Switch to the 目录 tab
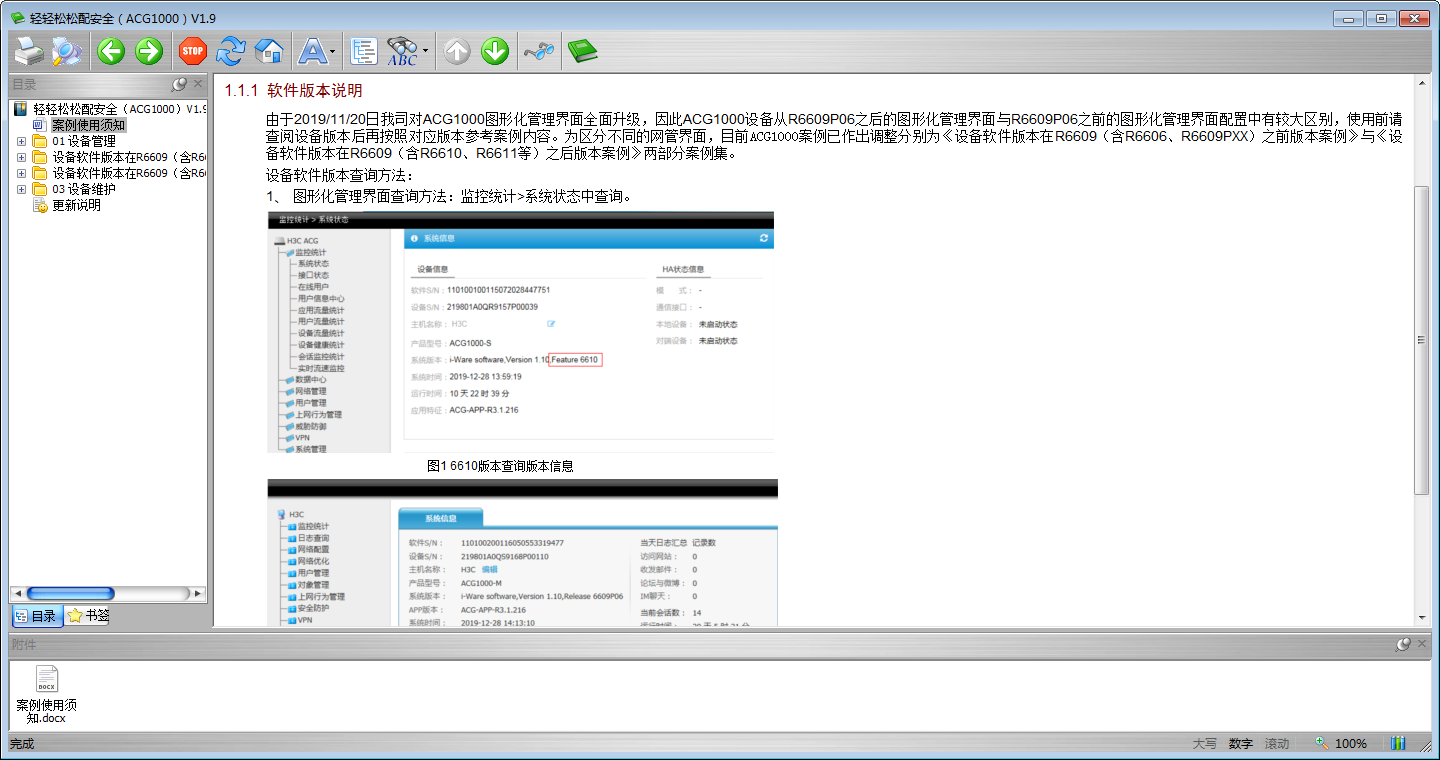This screenshot has width=1440, height=760. tap(36, 616)
